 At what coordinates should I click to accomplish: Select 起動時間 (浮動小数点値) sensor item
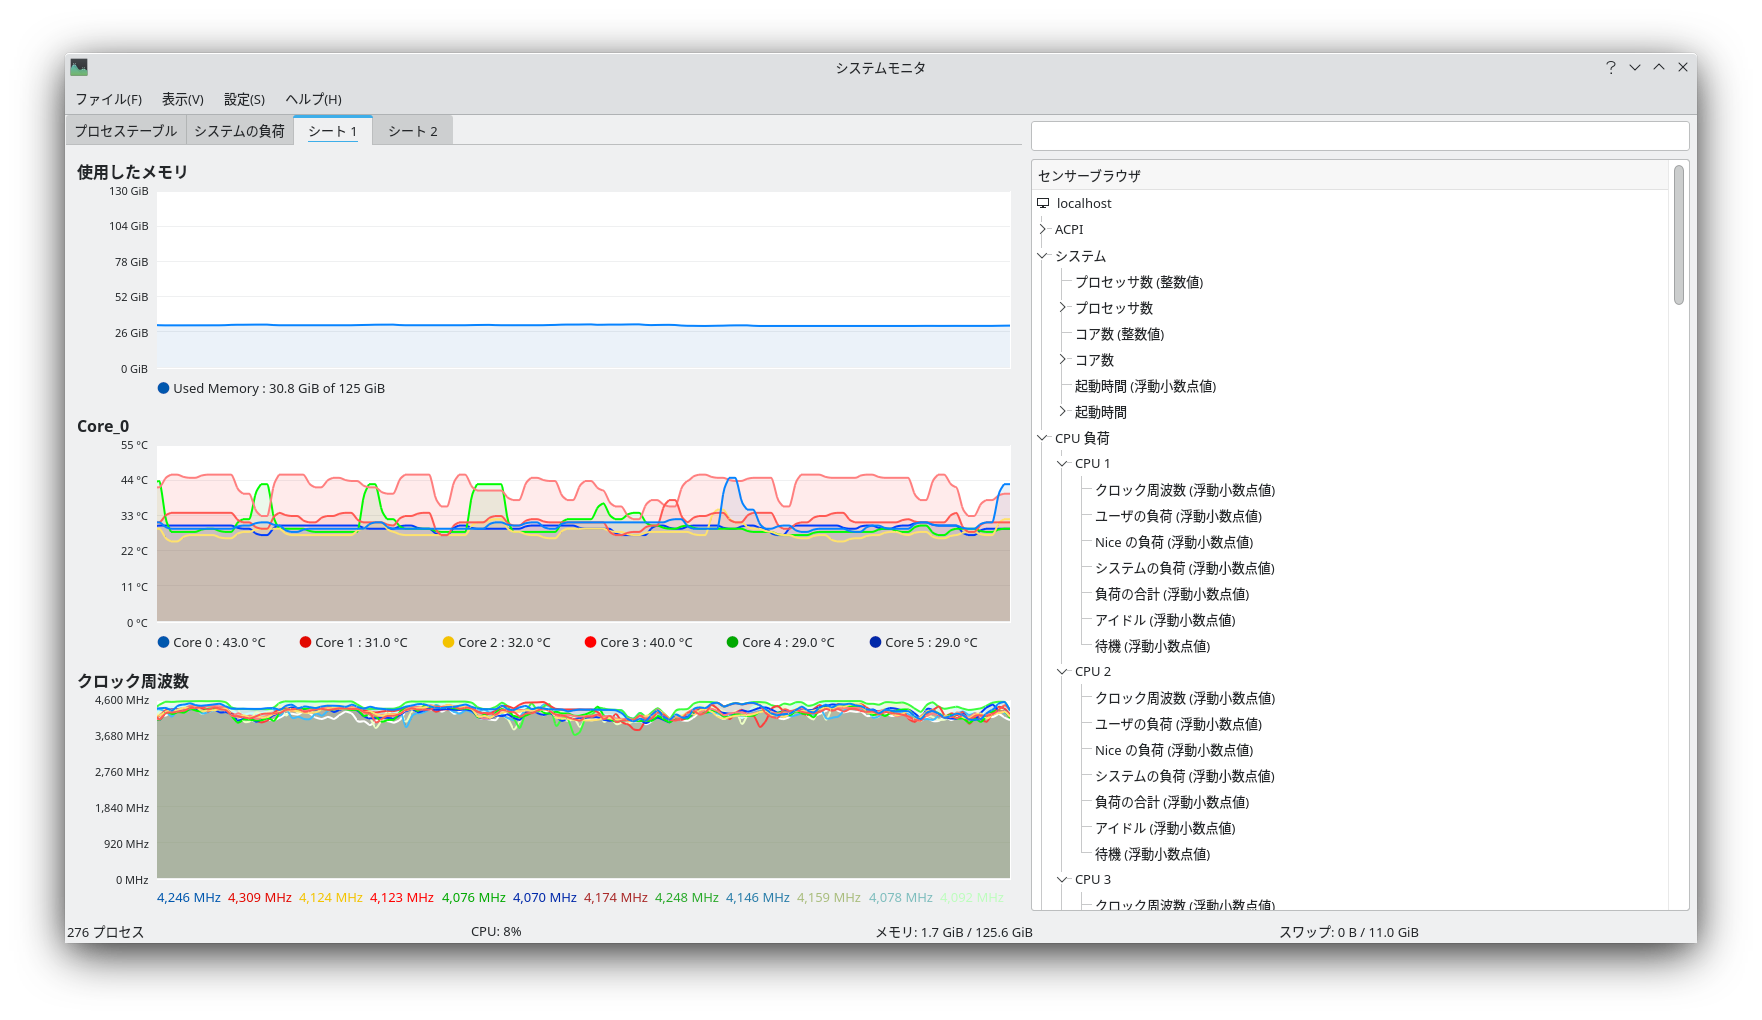(x=1145, y=386)
